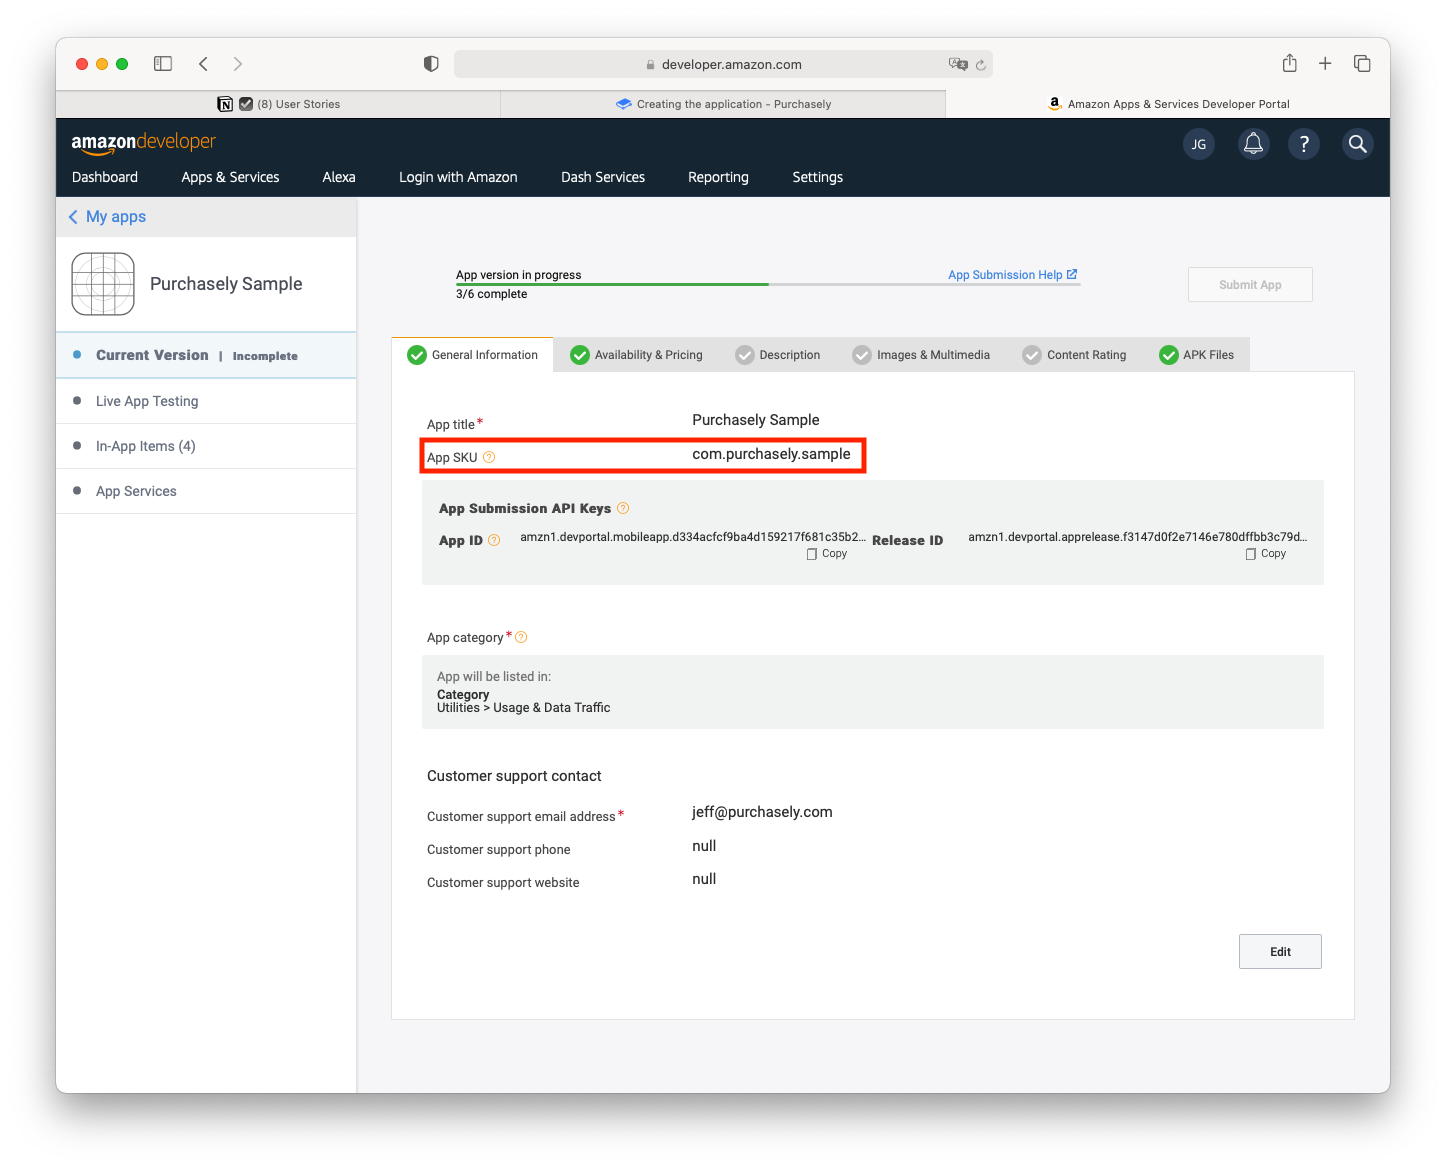Switch to the Description tab

click(778, 355)
